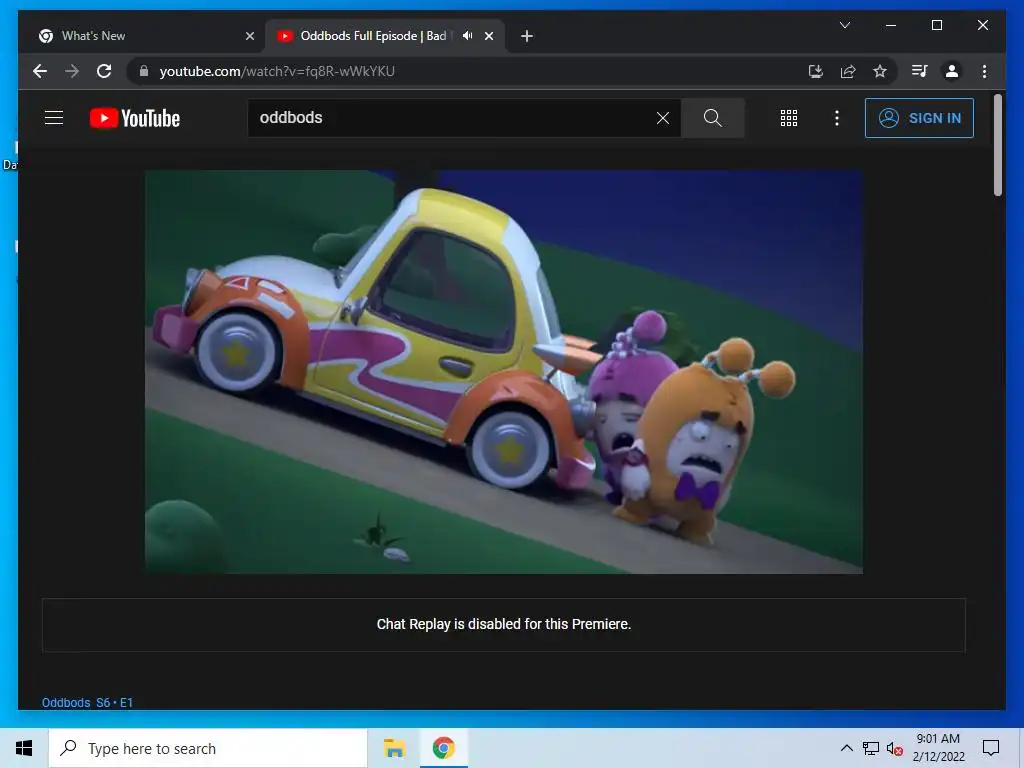The width and height of the screenshot is (1024, 768).
Task: Click the Type here to search box
Action: point(208,748)
